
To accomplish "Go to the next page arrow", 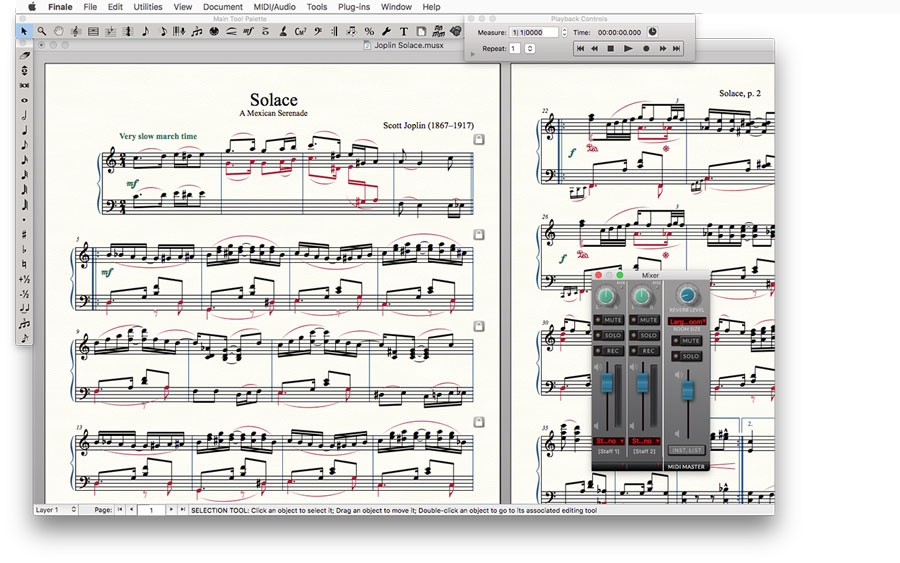I will 170,510.
